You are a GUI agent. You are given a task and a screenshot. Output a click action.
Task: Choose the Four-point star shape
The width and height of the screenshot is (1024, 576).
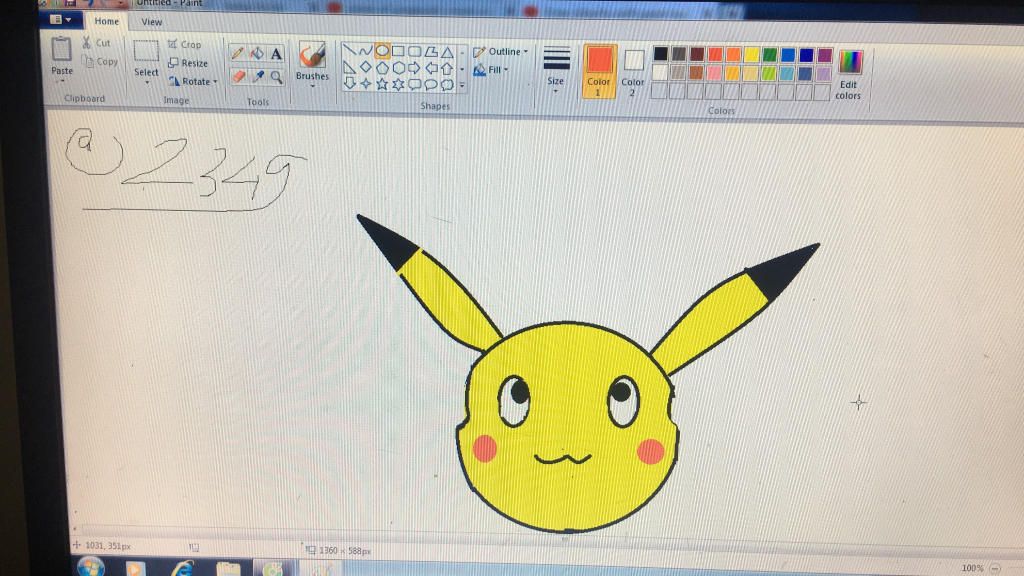[x=366, y=84]
